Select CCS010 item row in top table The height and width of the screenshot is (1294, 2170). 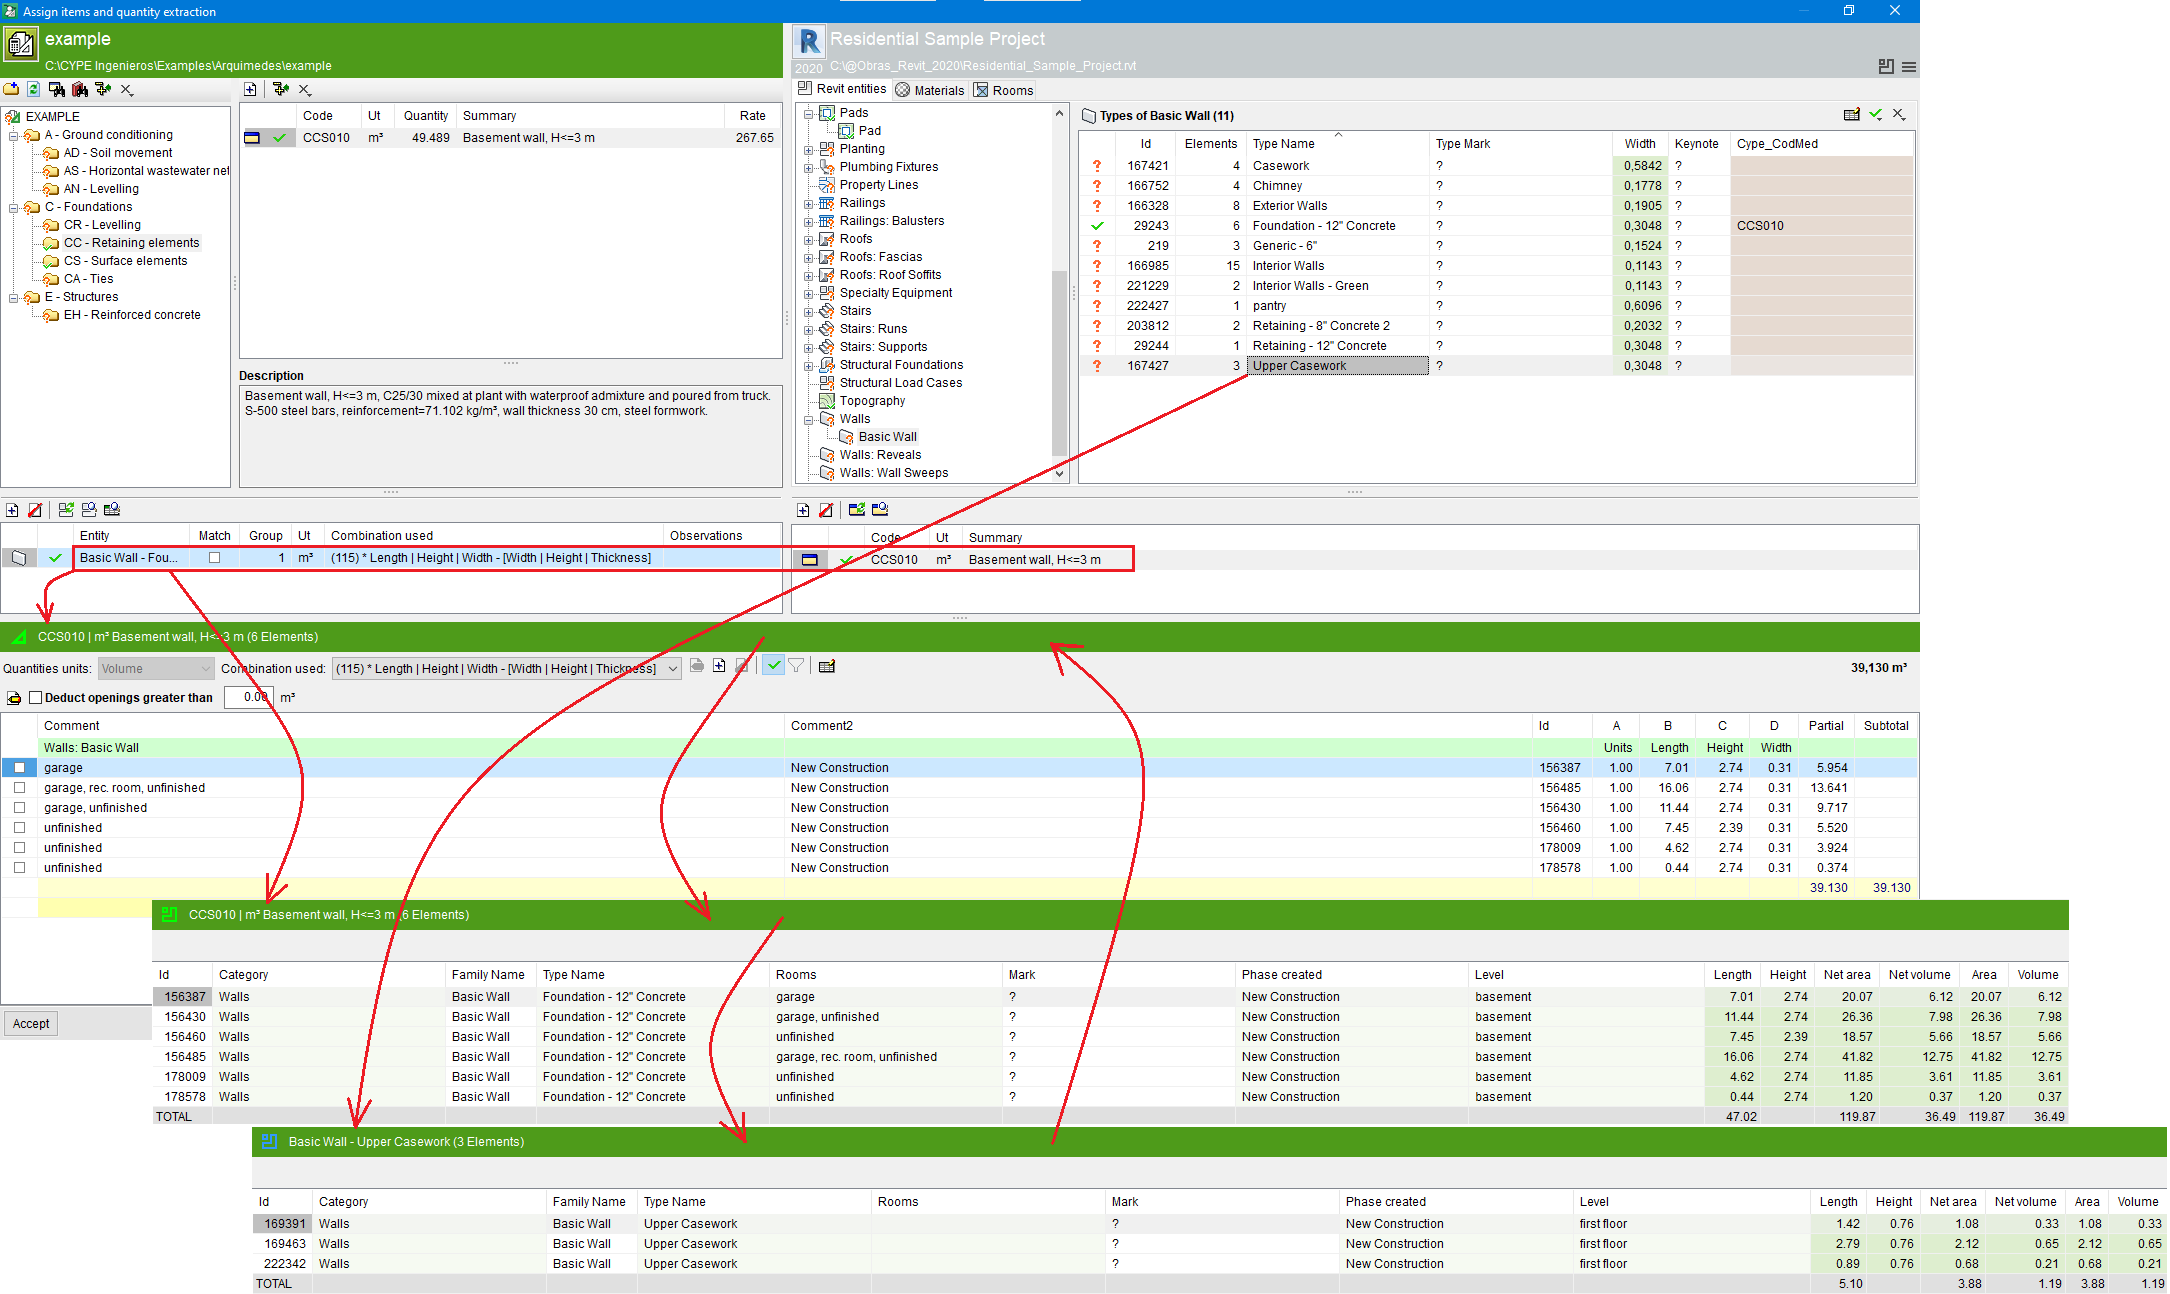[510, 138]
